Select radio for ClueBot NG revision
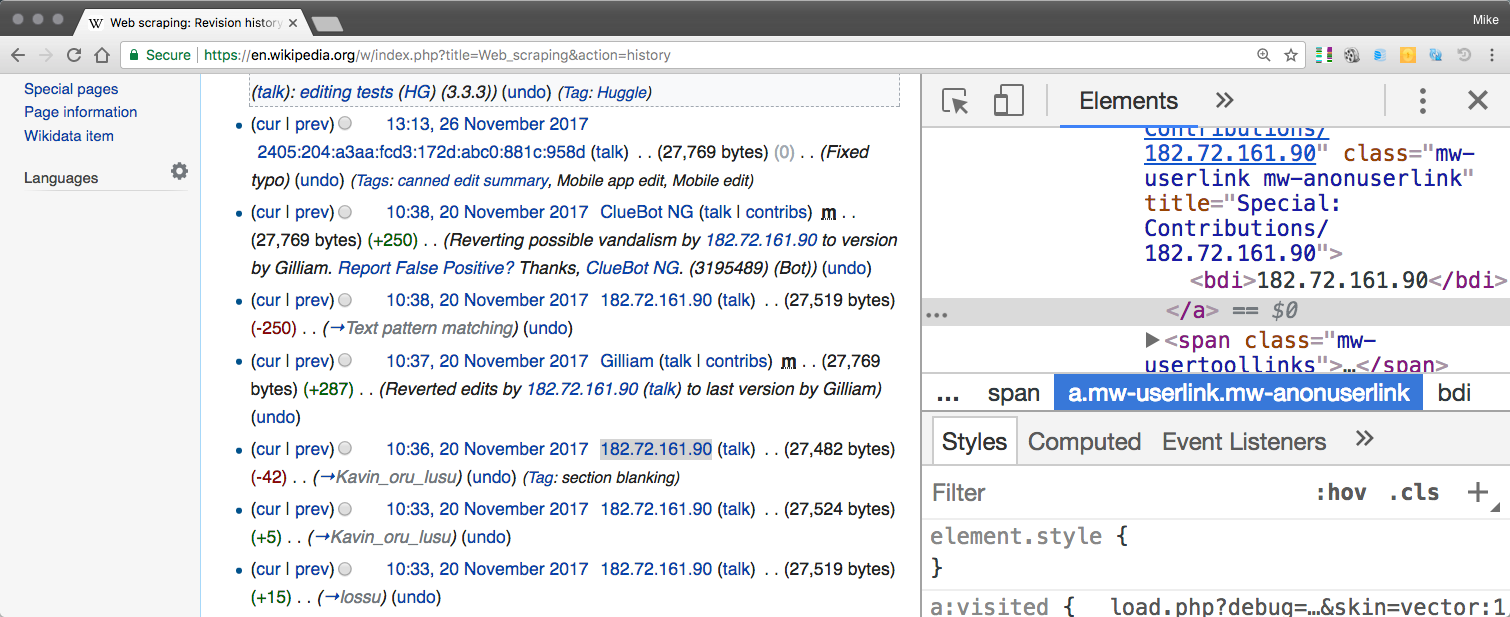 pos(345,212)
